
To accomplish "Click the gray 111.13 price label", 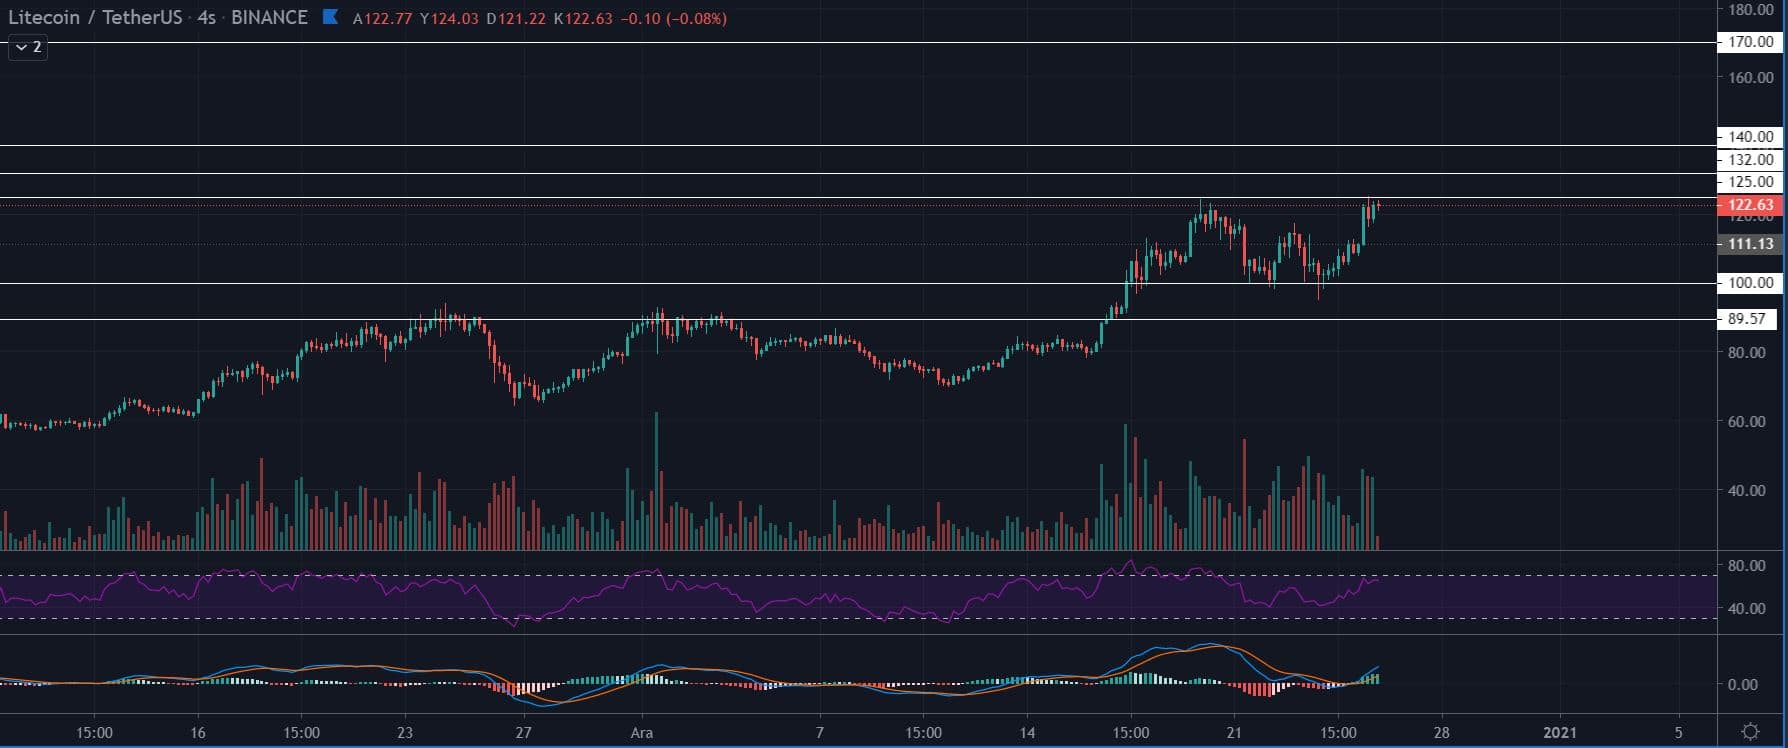I will point(1749,244).
